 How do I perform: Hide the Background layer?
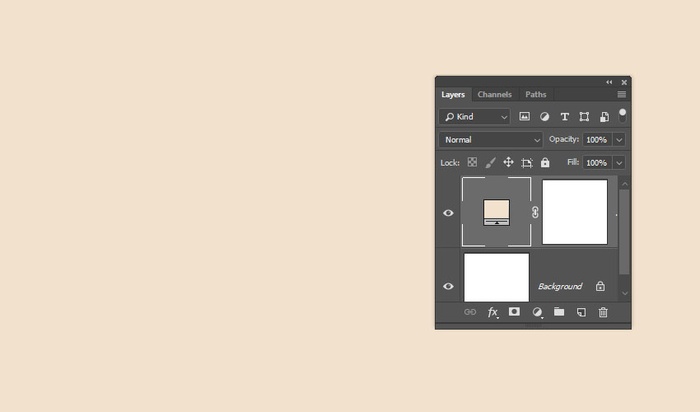click(x=448, y=286)
